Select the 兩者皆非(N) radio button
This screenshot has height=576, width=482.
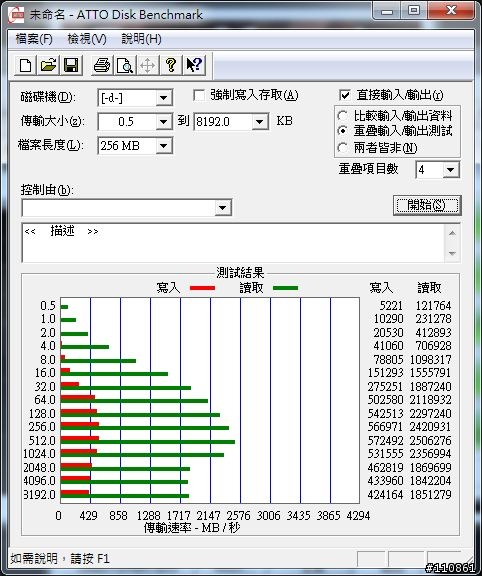[343, 148]
